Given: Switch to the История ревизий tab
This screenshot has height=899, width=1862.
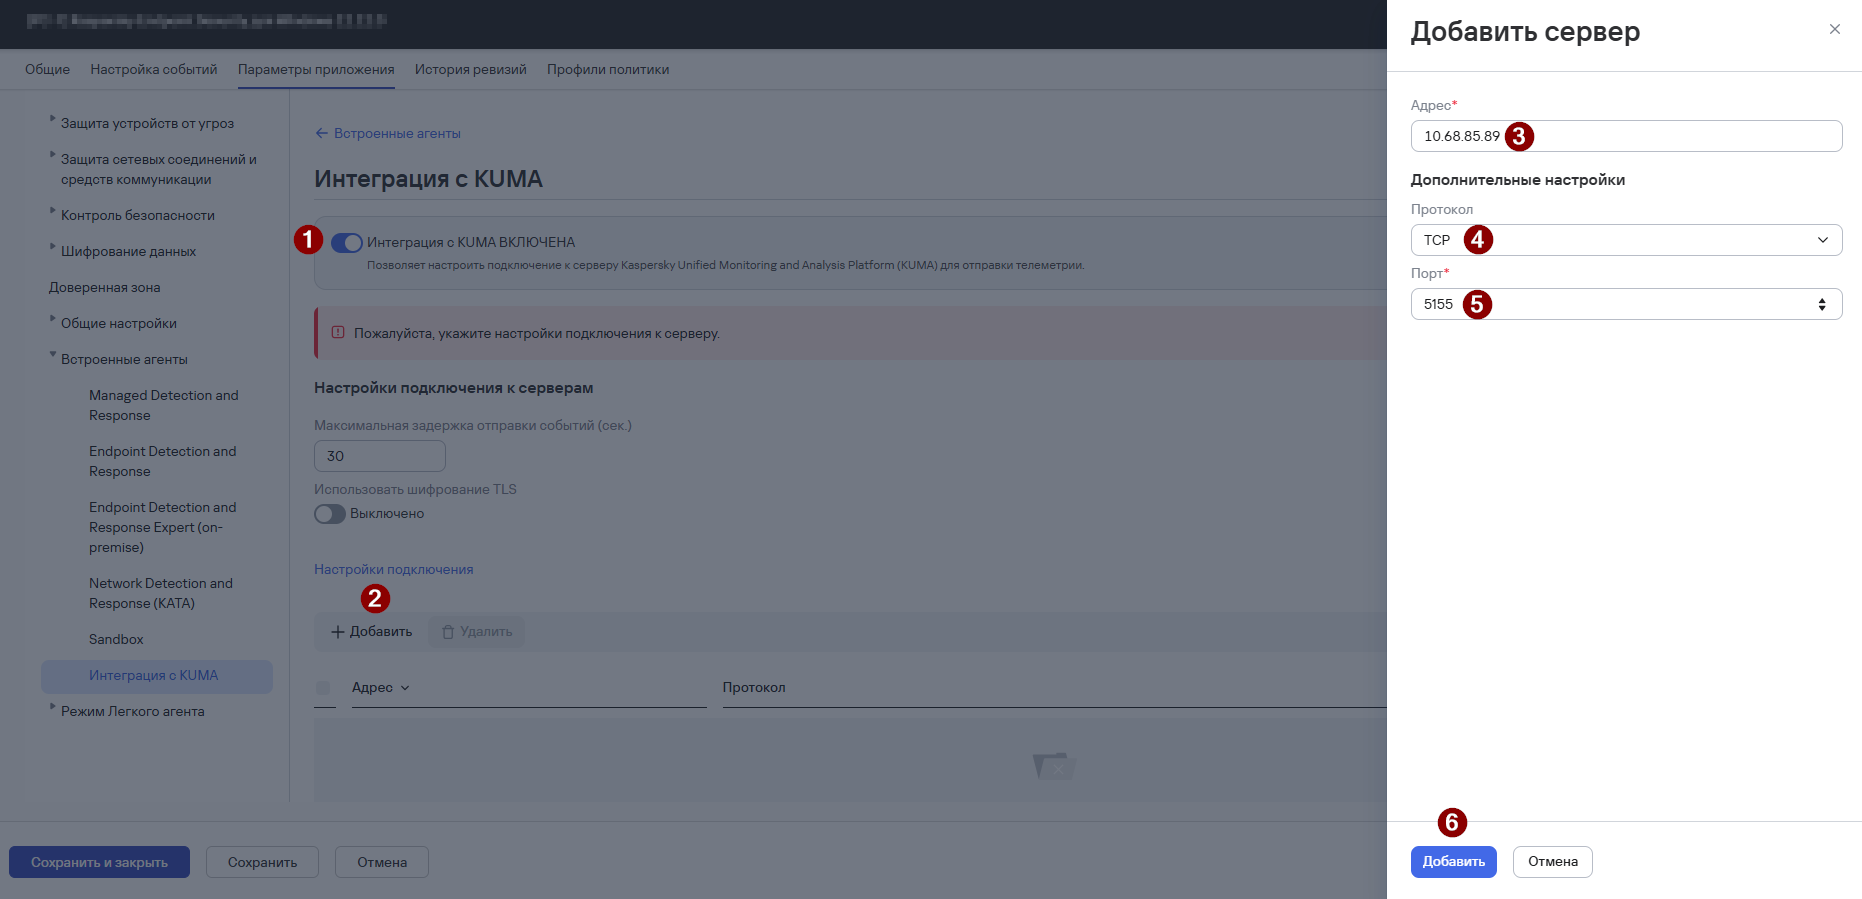Looking at the screenshot, I should 471,69.
